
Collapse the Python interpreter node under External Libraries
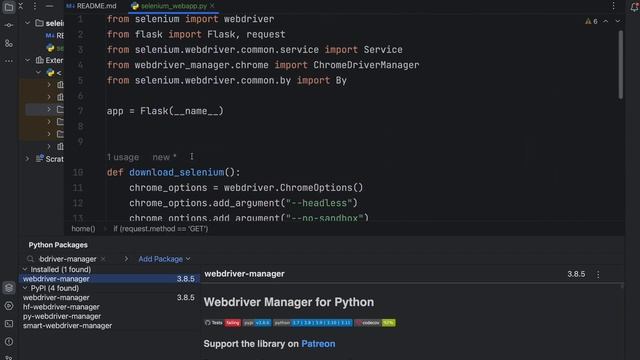click(x=38, y=73)
